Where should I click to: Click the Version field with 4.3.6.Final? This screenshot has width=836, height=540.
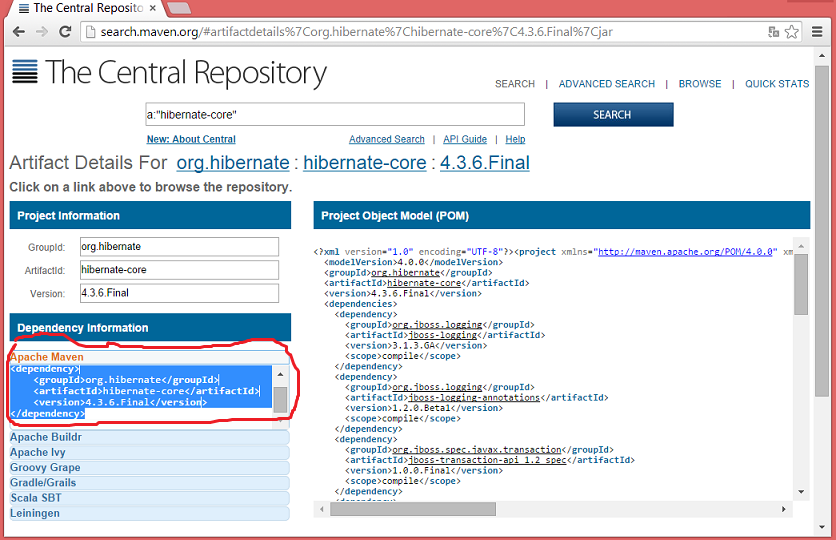(x=179, y=293)
